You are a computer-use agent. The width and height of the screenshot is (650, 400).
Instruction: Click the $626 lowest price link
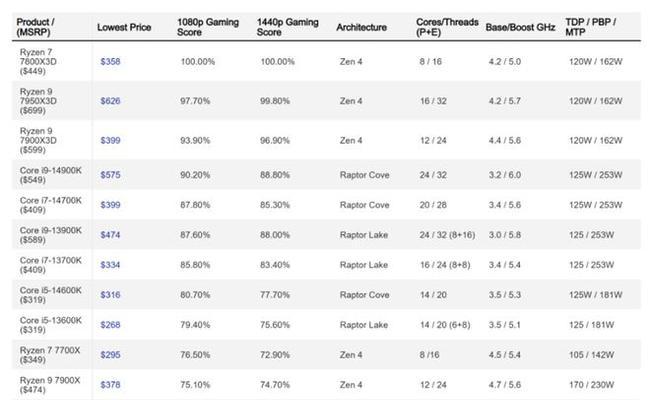(110, 101)
